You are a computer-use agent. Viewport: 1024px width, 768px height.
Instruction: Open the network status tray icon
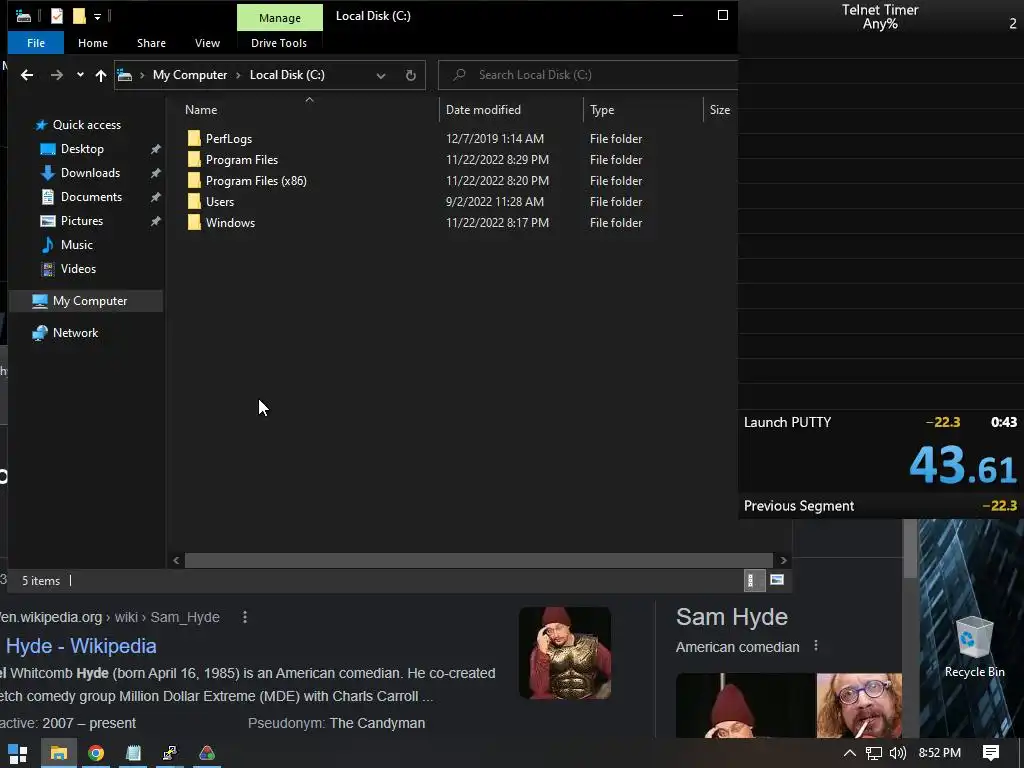[874, 754]
